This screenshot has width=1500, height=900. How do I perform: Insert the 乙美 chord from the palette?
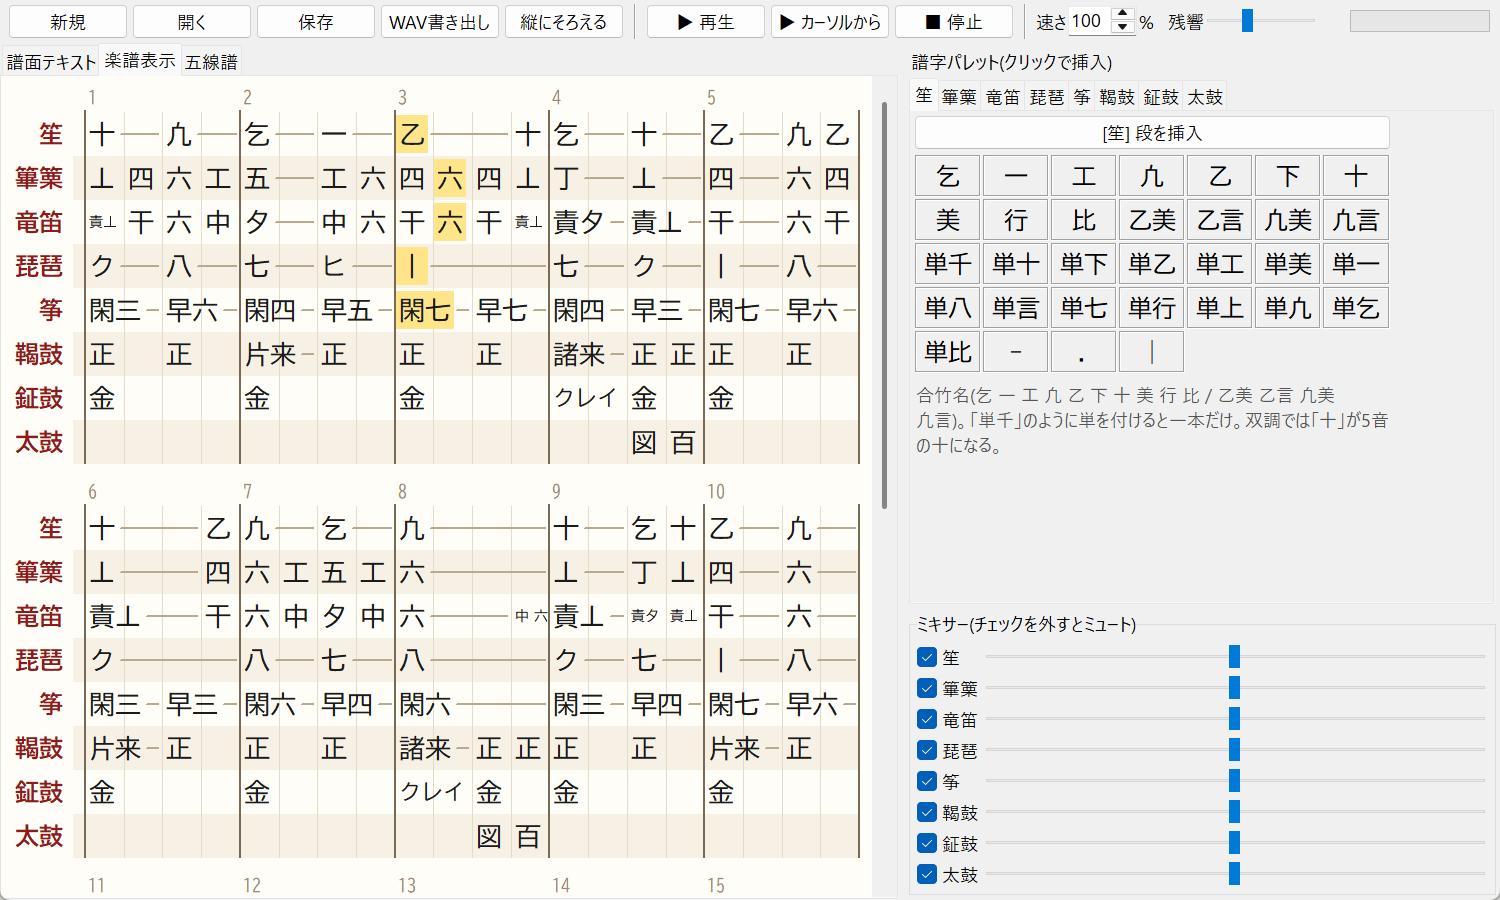pos(1152,220)
